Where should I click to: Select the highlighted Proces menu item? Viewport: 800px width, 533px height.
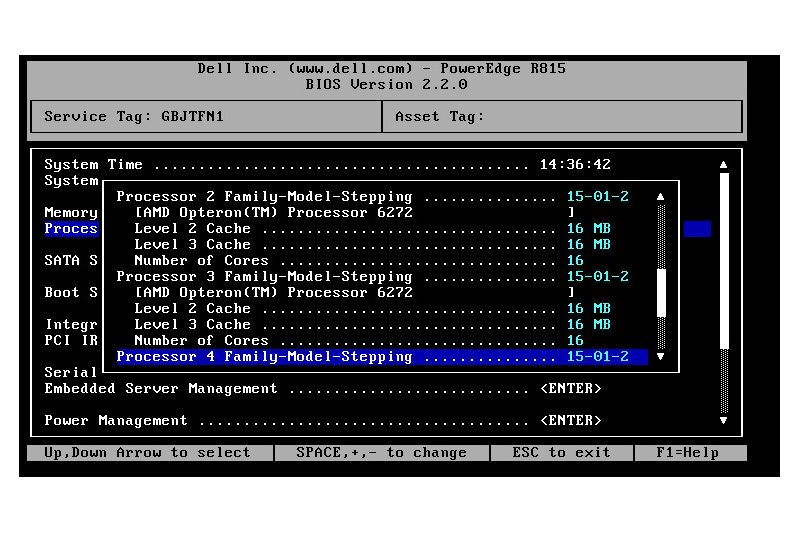pos(70,229)
